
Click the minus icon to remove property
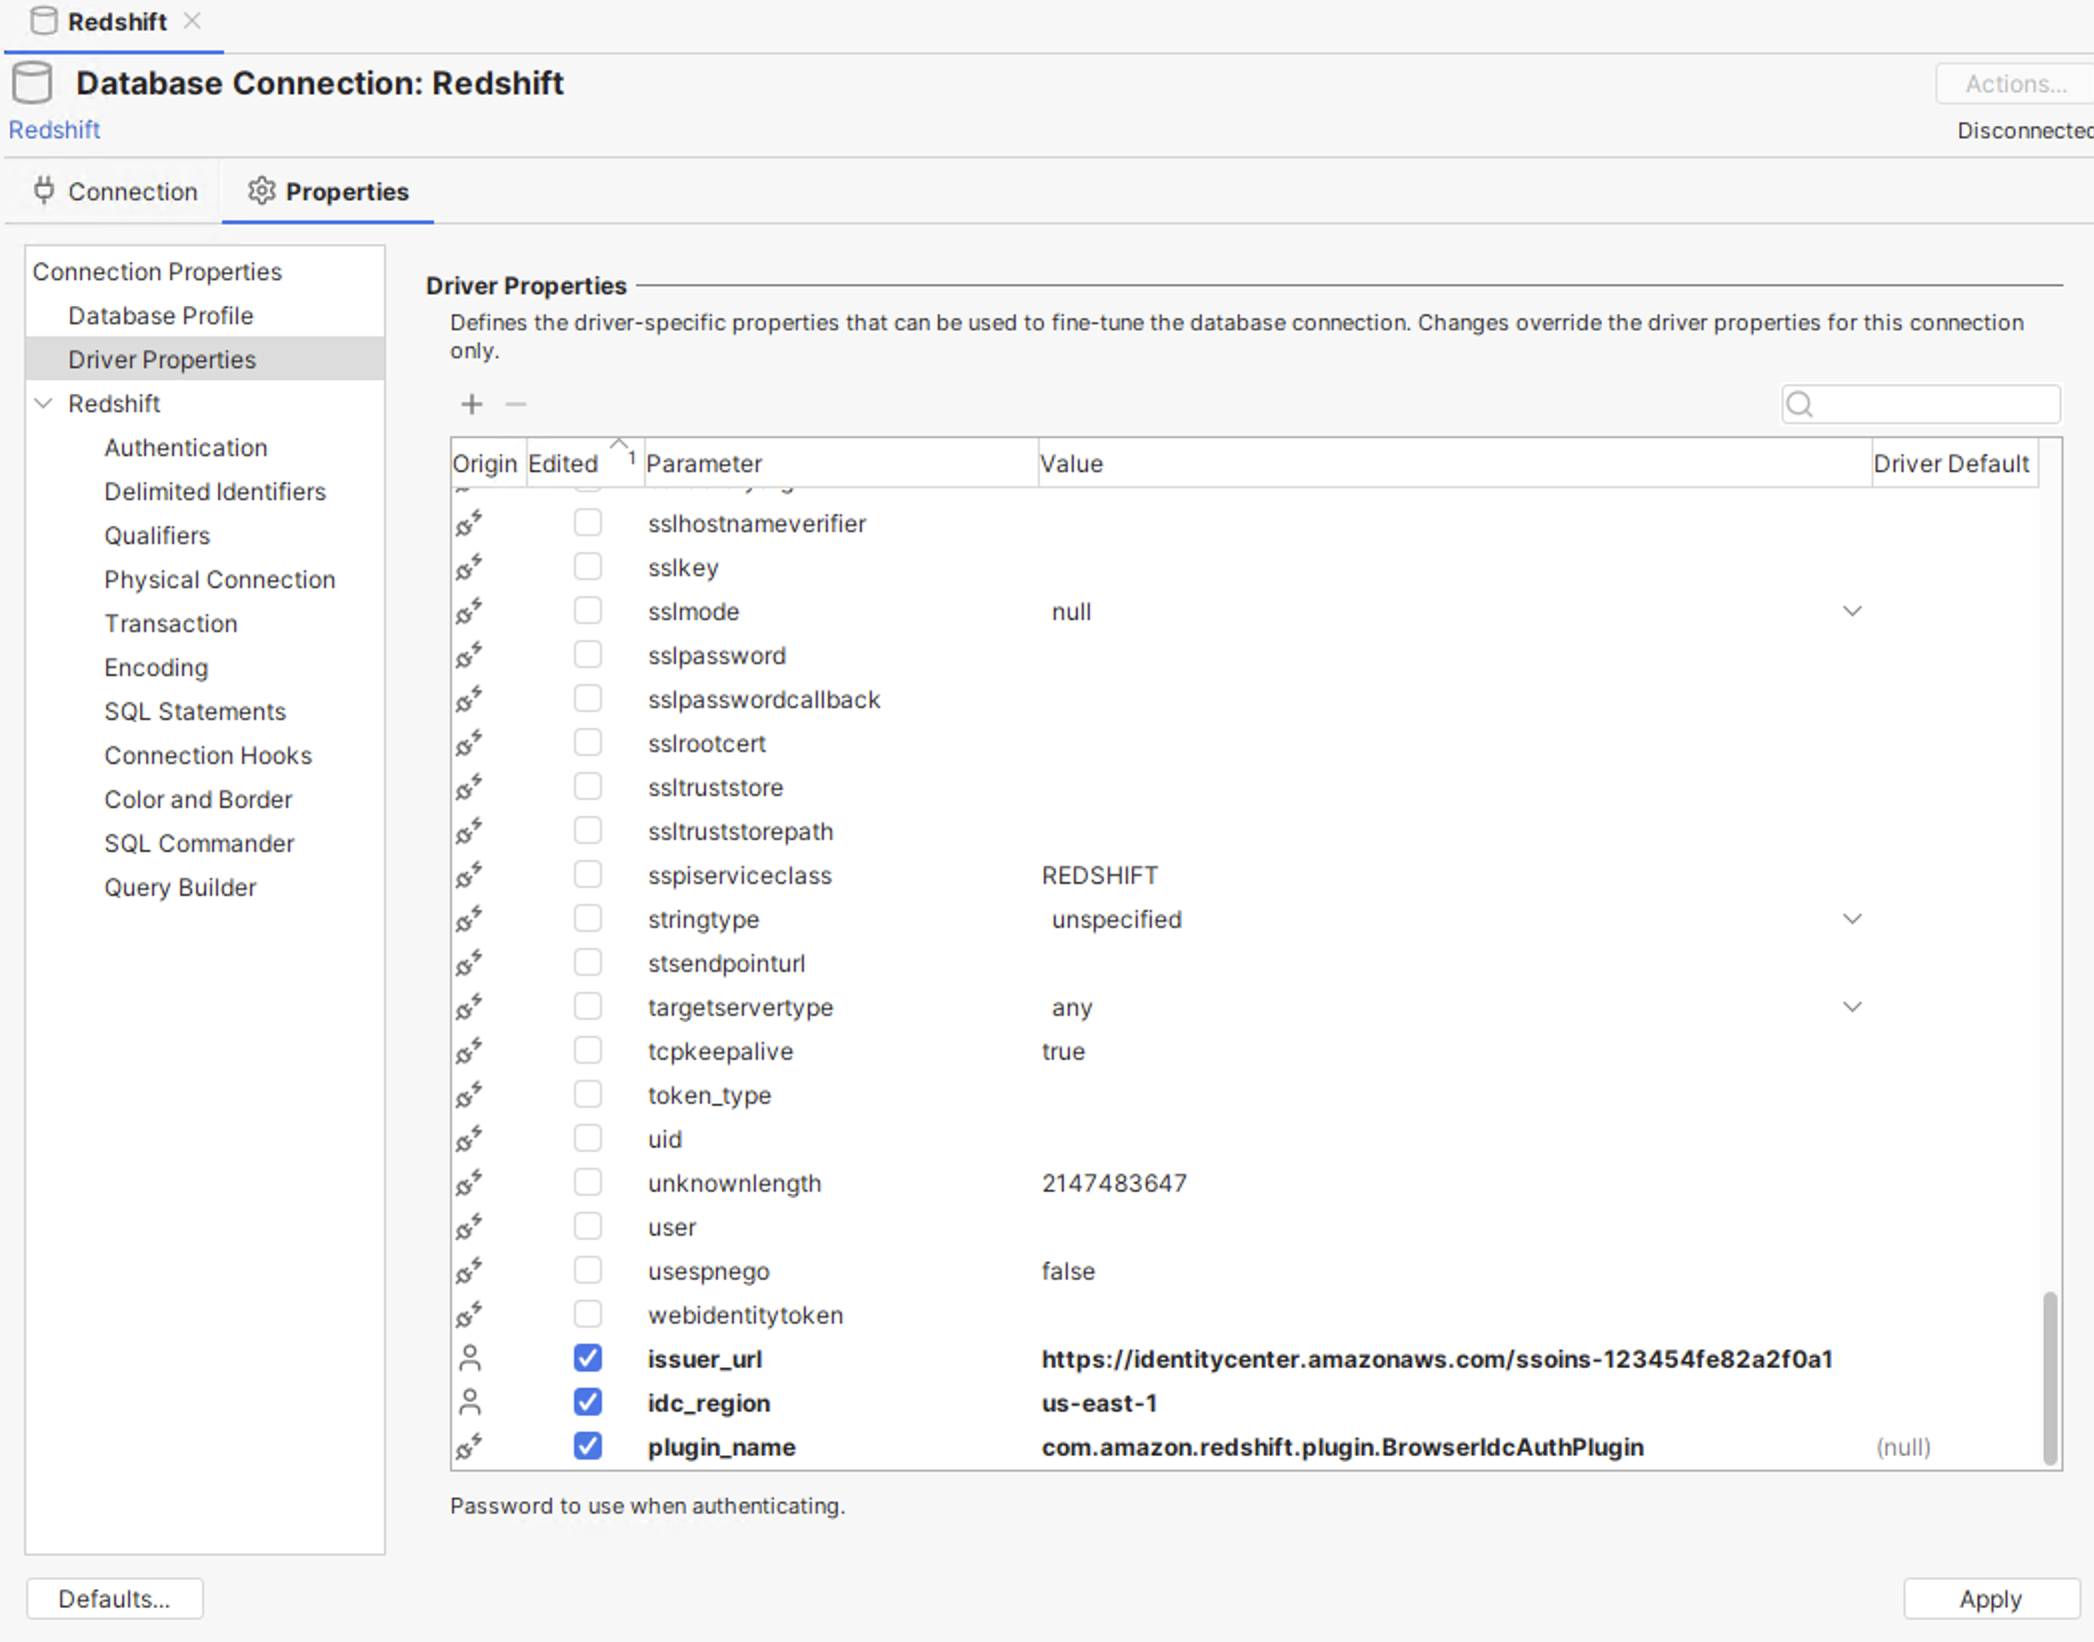516,404
